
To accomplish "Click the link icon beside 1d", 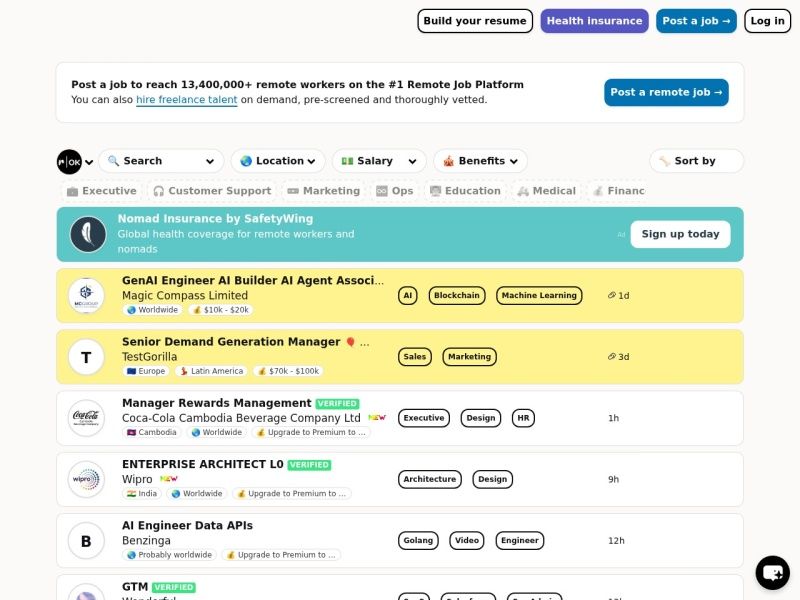I will coord(611,295).
